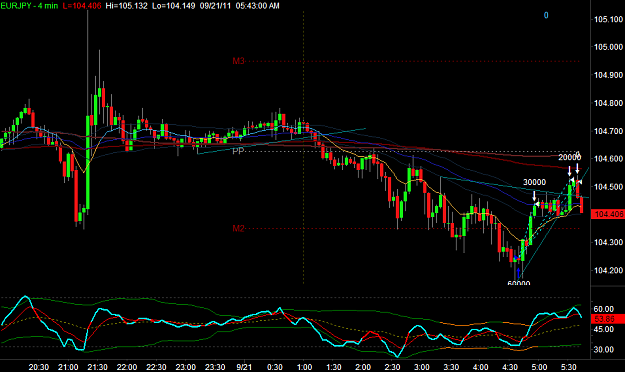The height and width of the screenshot is (372, 625).
Task: Click the 104.700 price axis label
Action: [x=609, y=131]
